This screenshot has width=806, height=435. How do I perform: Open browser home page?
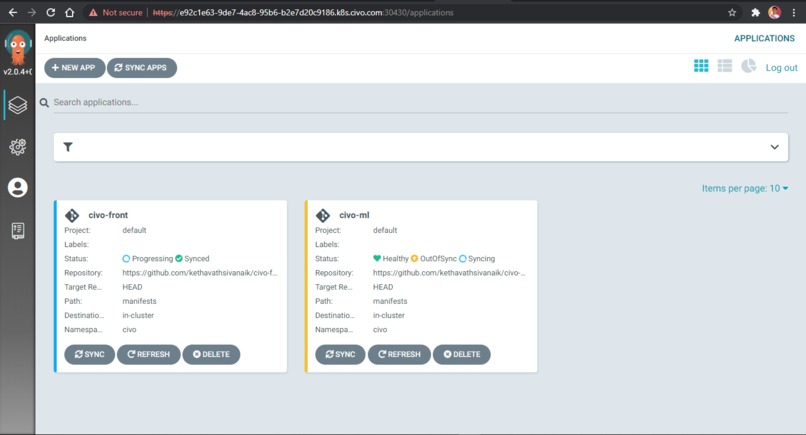[69, 12]
